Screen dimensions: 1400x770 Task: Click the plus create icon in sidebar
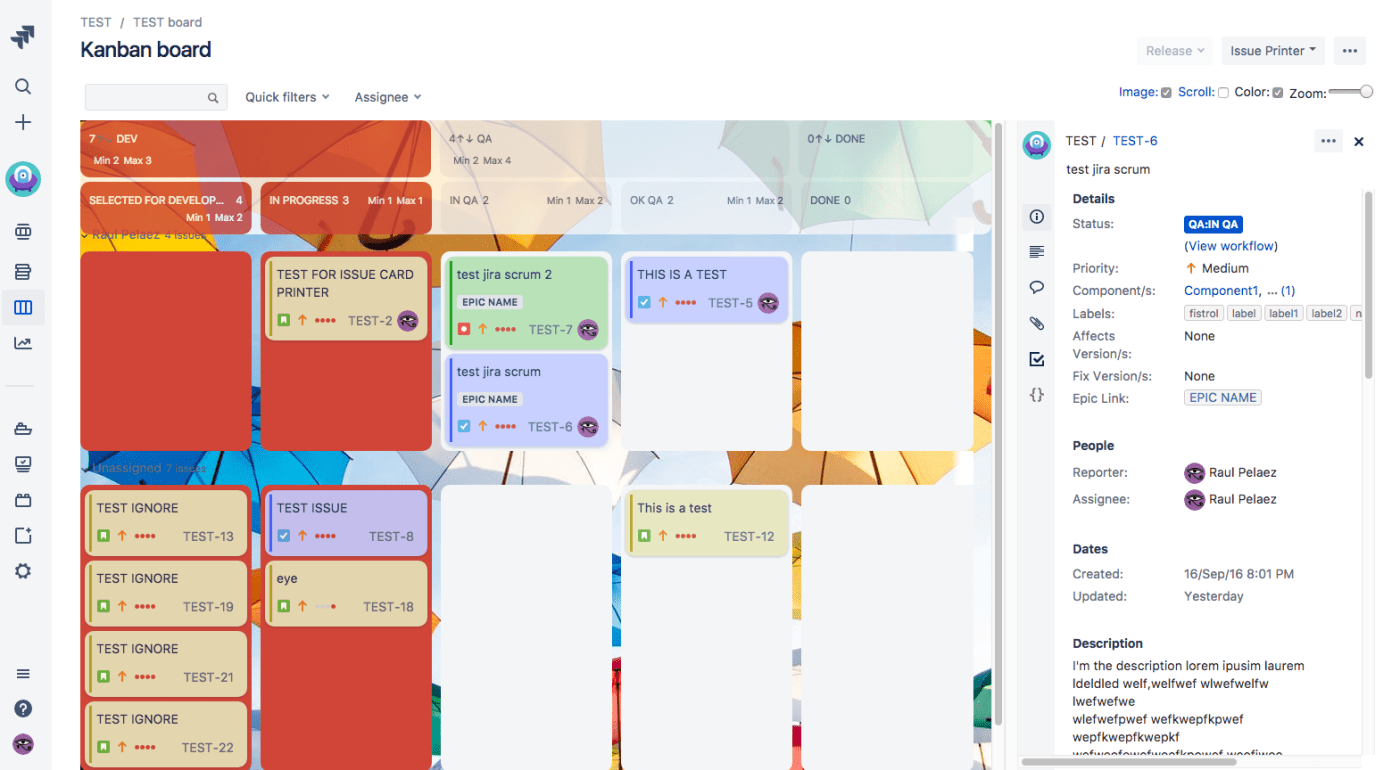pyautogui.click(x=23, y=122)
